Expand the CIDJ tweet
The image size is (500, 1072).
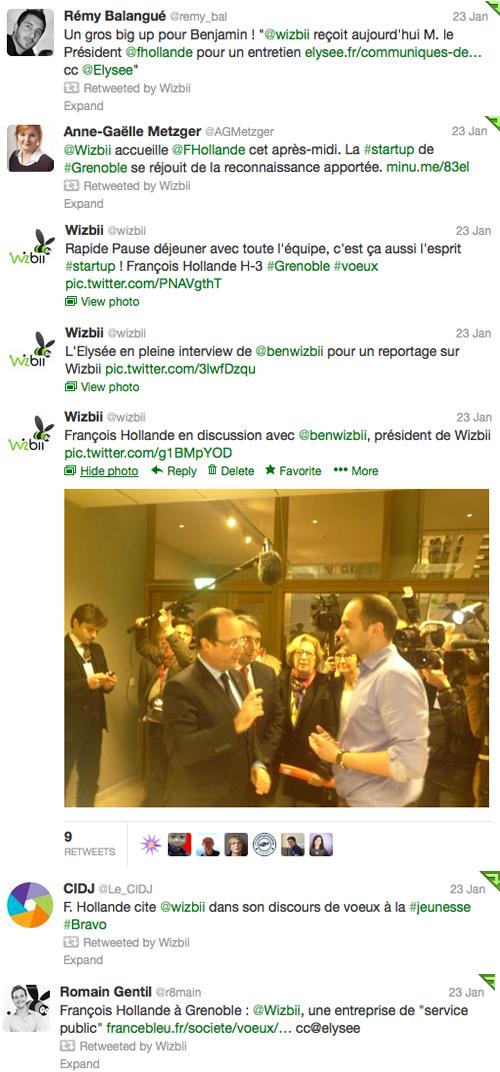coord(83,960)
